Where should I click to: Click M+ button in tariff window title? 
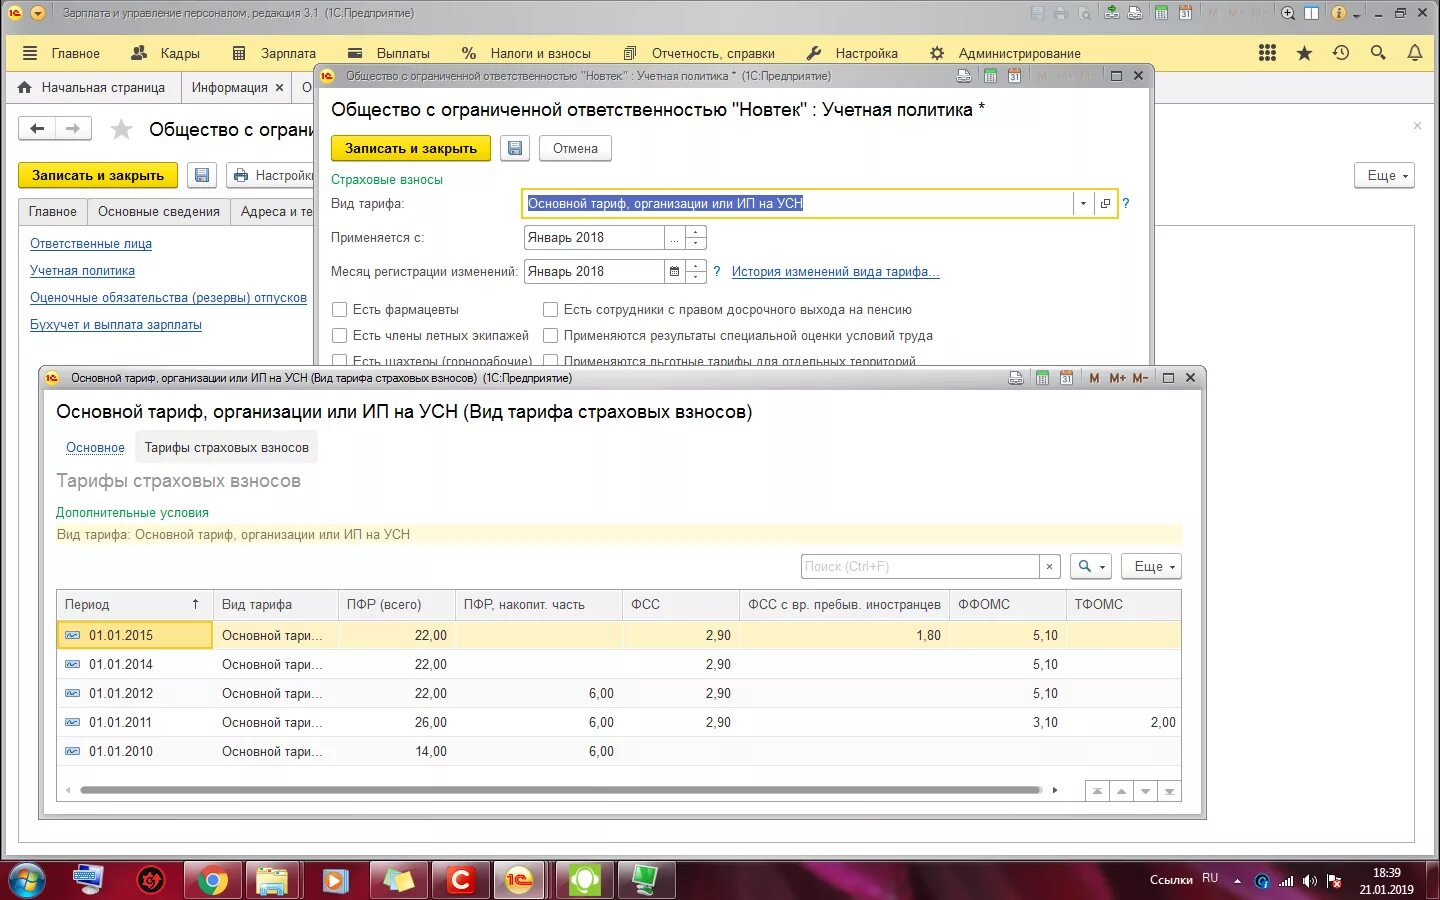1117,378
